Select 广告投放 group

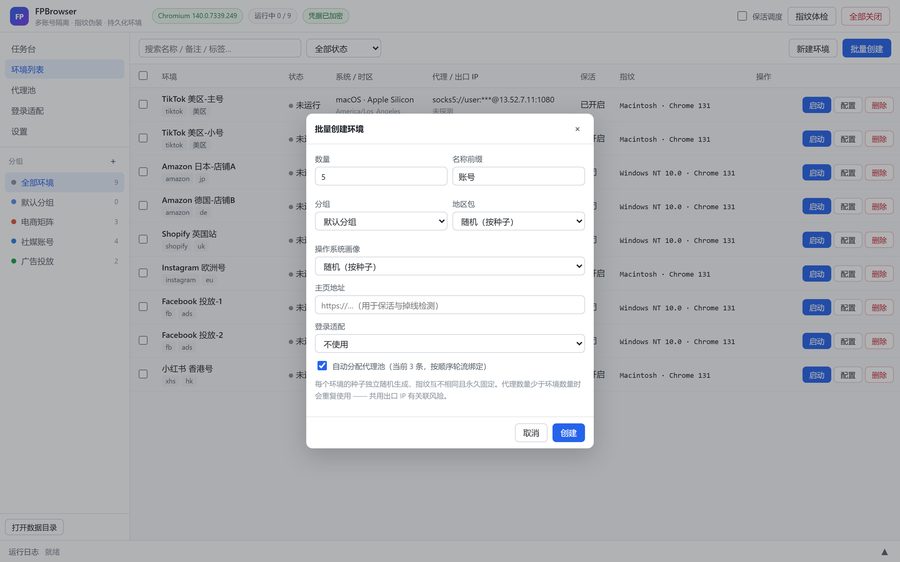pyautogui.click(x=64, y=261)
